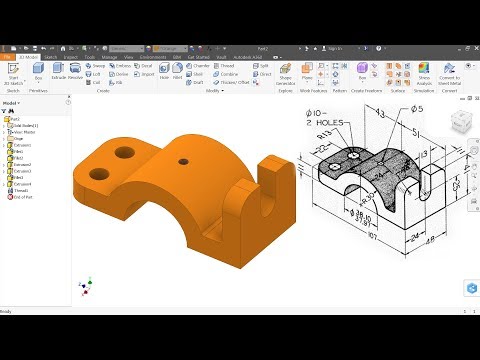Screen dimensions: 480x360
Task: Start a new 2D Sketch
Action: [x=13, y=73]
